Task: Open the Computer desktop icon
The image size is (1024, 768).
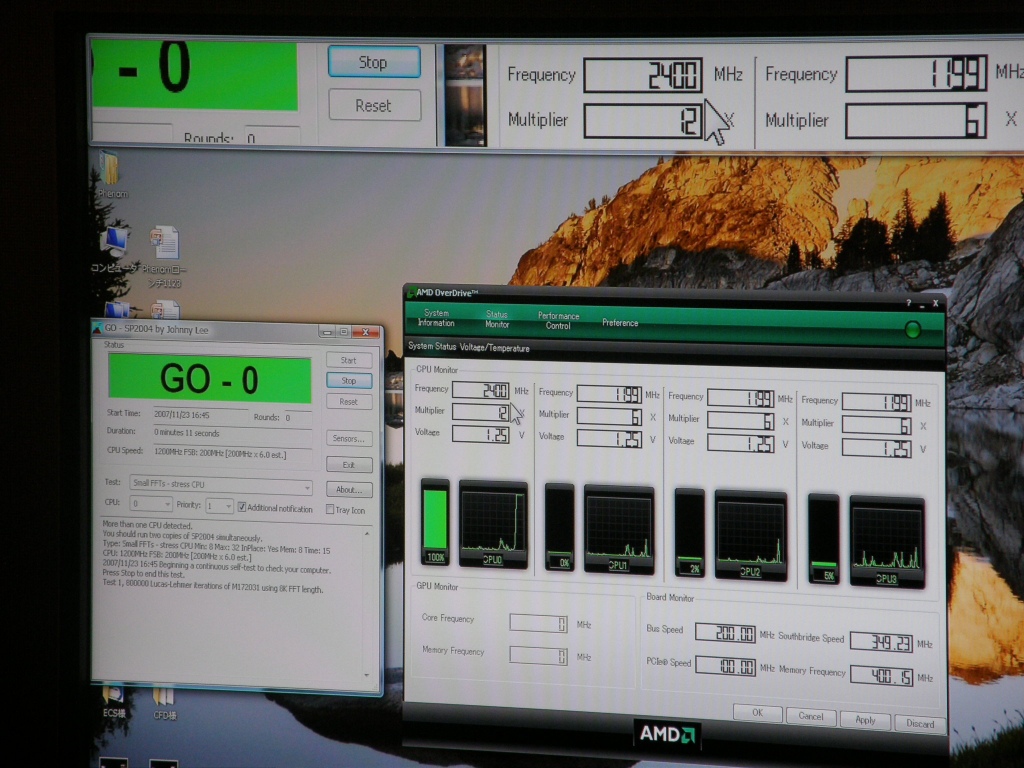Action: click(x=114, y=243)
